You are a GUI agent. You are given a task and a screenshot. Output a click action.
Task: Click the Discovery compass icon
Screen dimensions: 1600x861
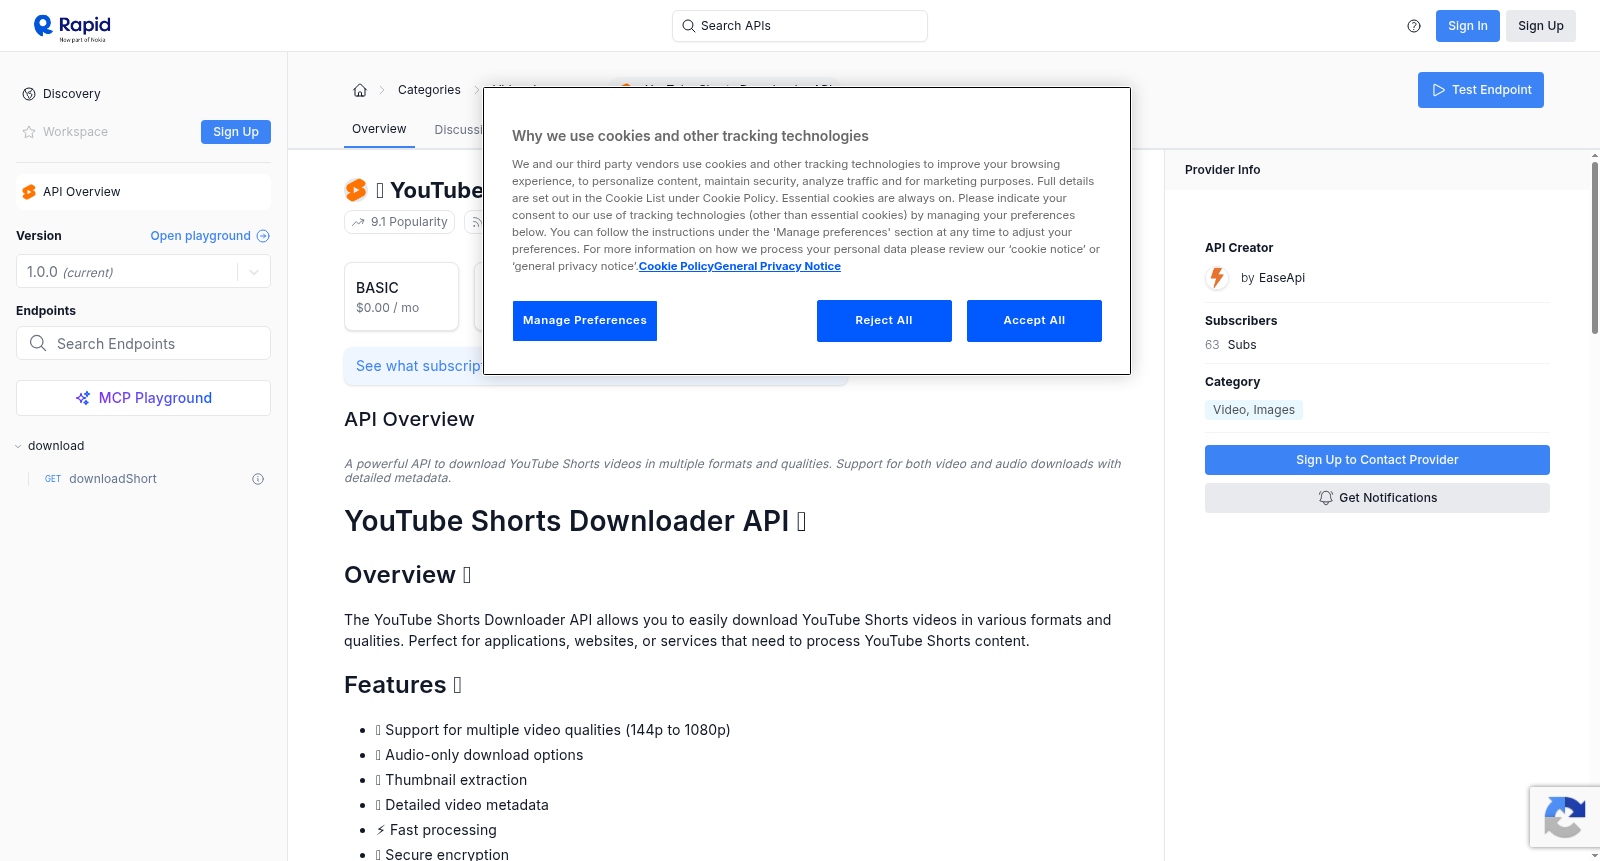coord(29,94)
